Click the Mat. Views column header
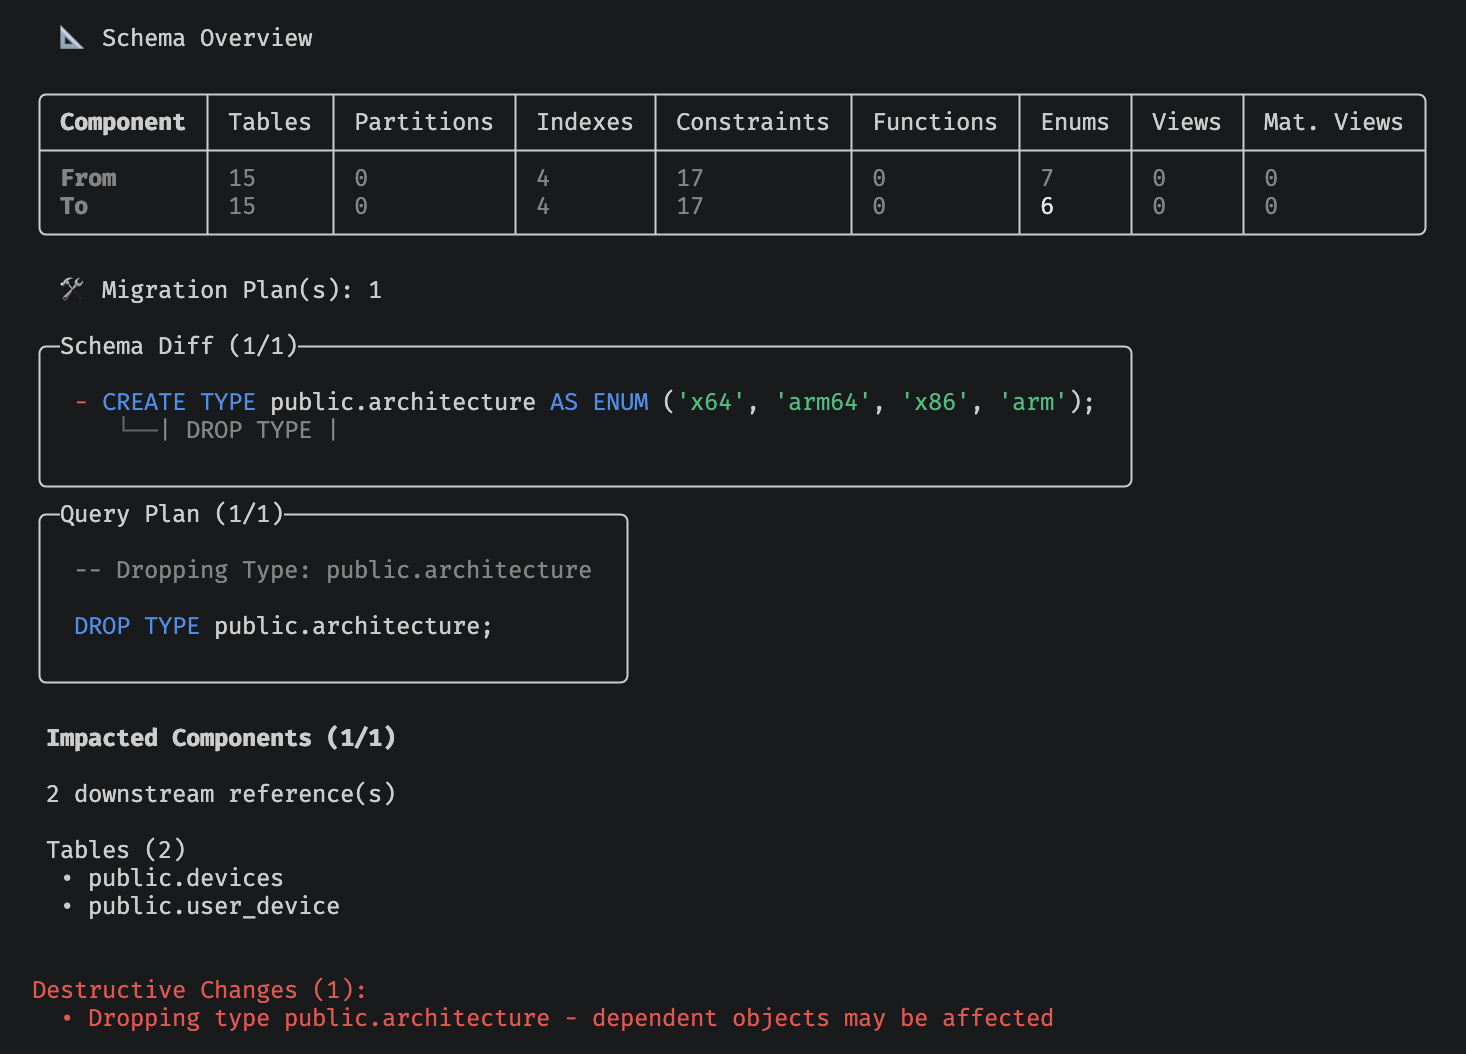The image size is (1466, 1054). pyautogui.click(x=1333, y=122)
